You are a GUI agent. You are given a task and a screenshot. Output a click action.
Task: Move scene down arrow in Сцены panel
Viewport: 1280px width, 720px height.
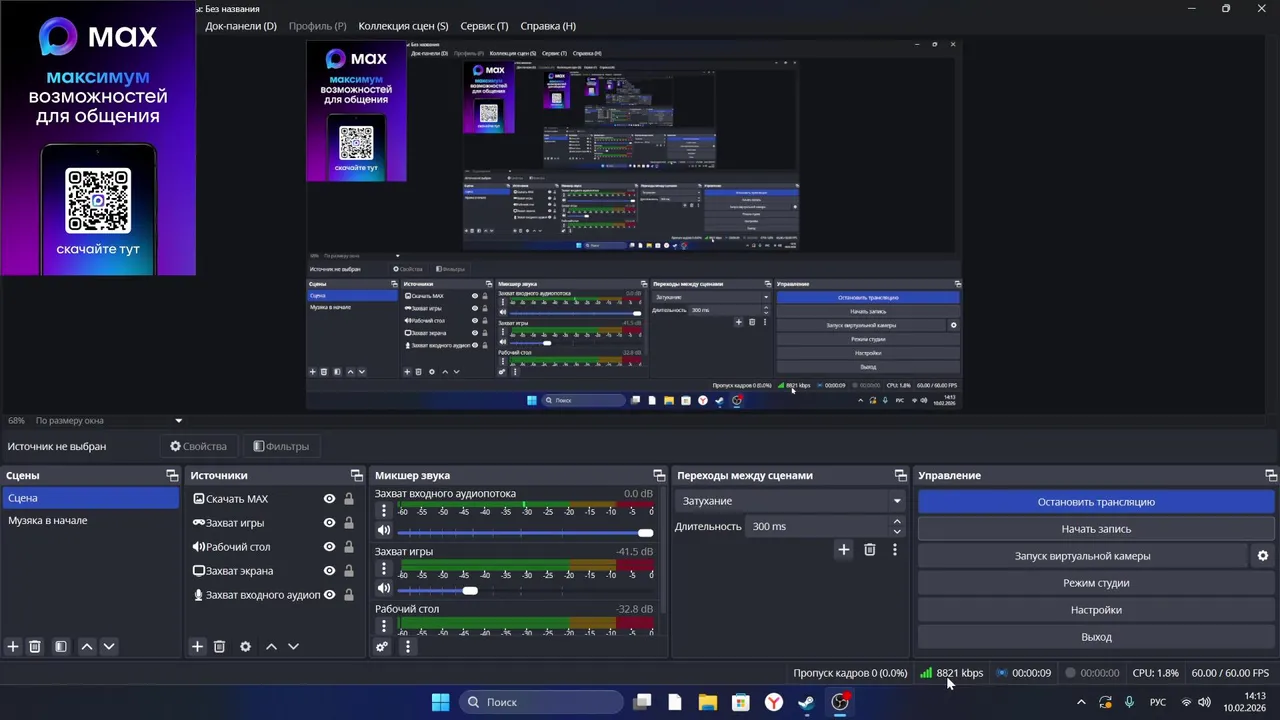pyautogui.click(x=109, y=647)
